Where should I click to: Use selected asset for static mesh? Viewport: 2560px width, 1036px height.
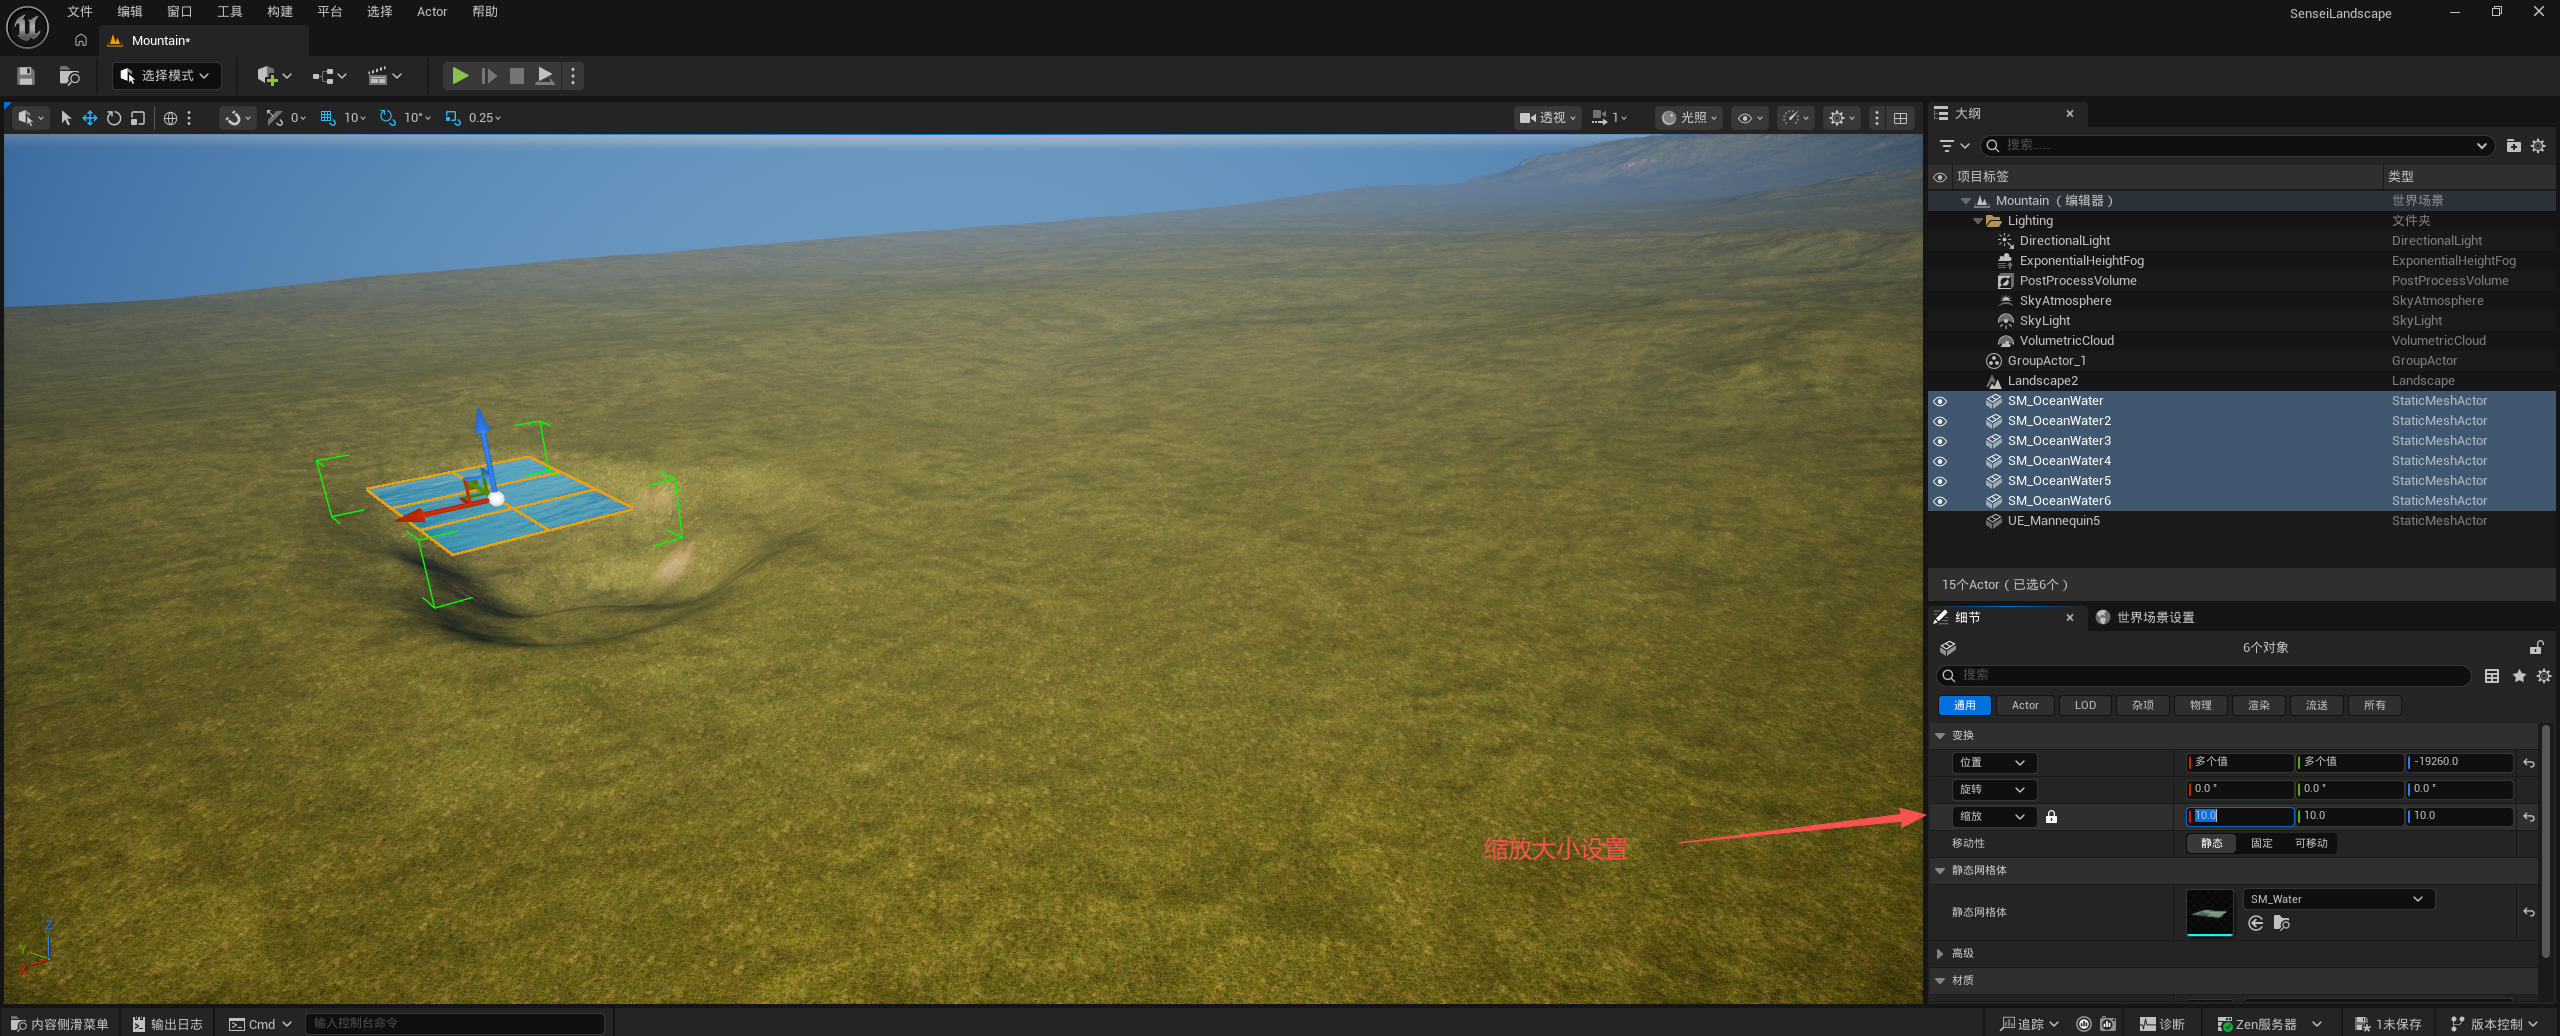[2256, 923]
